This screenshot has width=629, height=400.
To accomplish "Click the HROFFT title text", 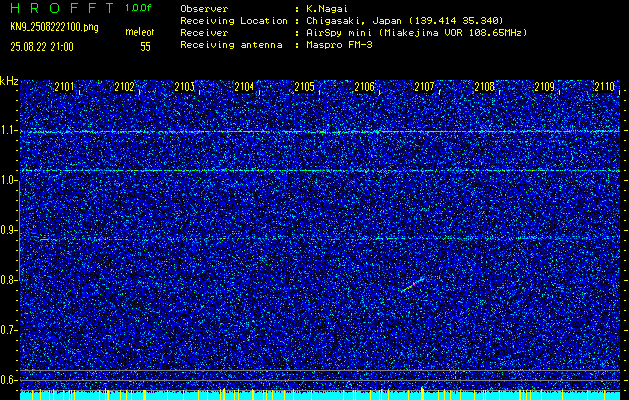I will coord(63,8).
